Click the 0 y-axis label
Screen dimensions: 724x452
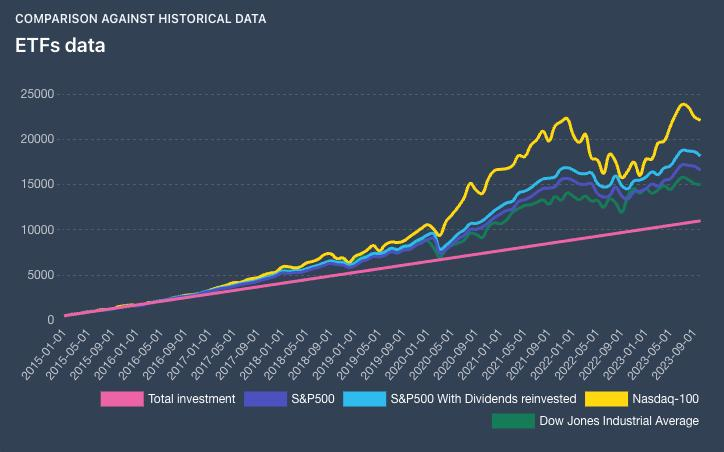coord(51,320)
